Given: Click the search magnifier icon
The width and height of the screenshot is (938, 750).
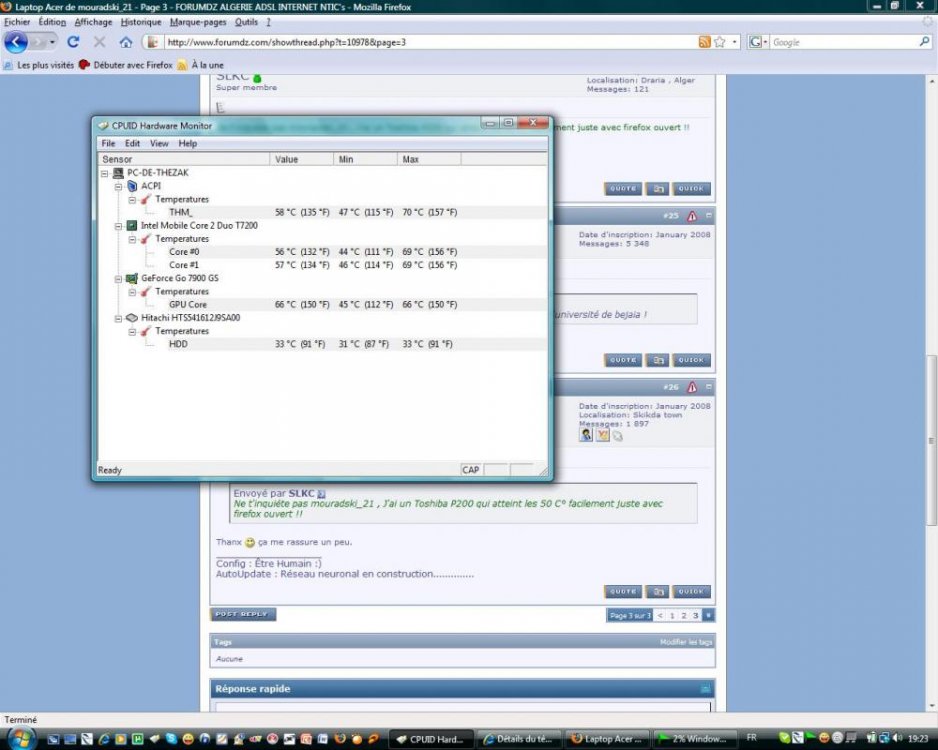Looking at the screenshot, I should [x=924, y=42].
